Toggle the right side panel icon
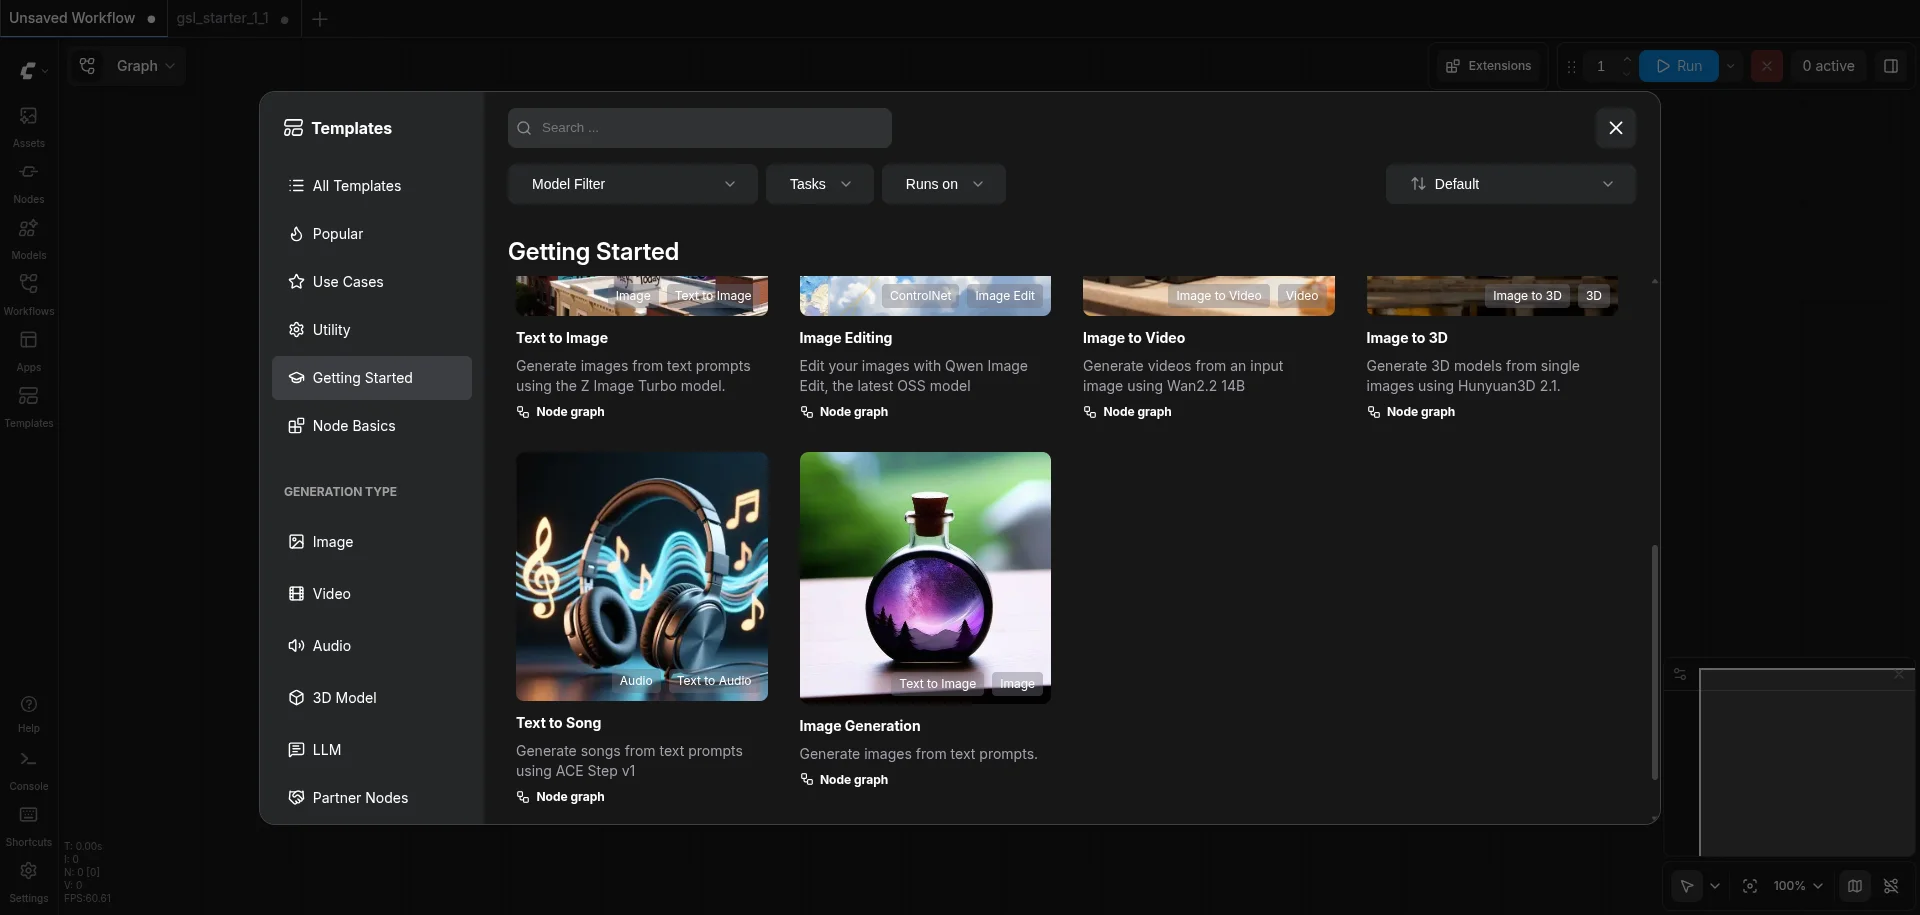The height and width of the screenshot is (915, 1920). pyautogui.click(x=1890, y=66)
